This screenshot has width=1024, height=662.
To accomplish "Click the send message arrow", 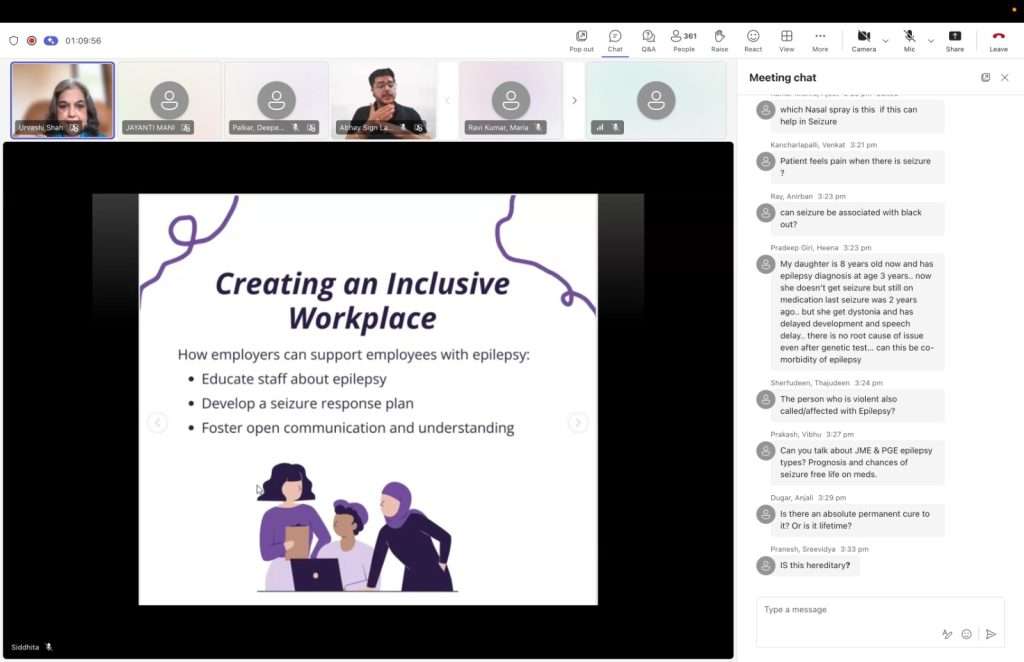I will [x=990, y=634].
